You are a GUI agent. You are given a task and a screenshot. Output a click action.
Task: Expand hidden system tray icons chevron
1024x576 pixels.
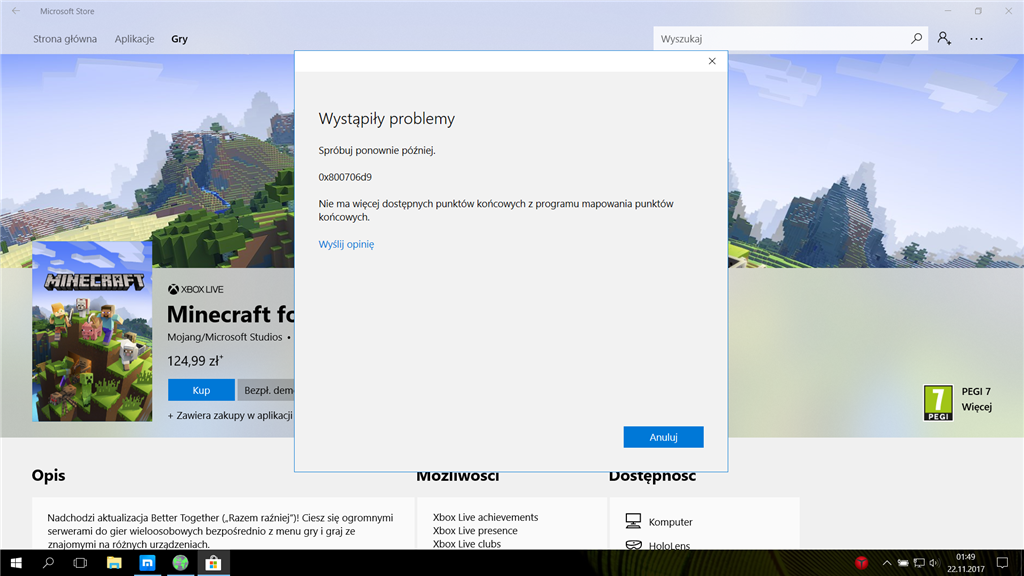click(886, 562)
